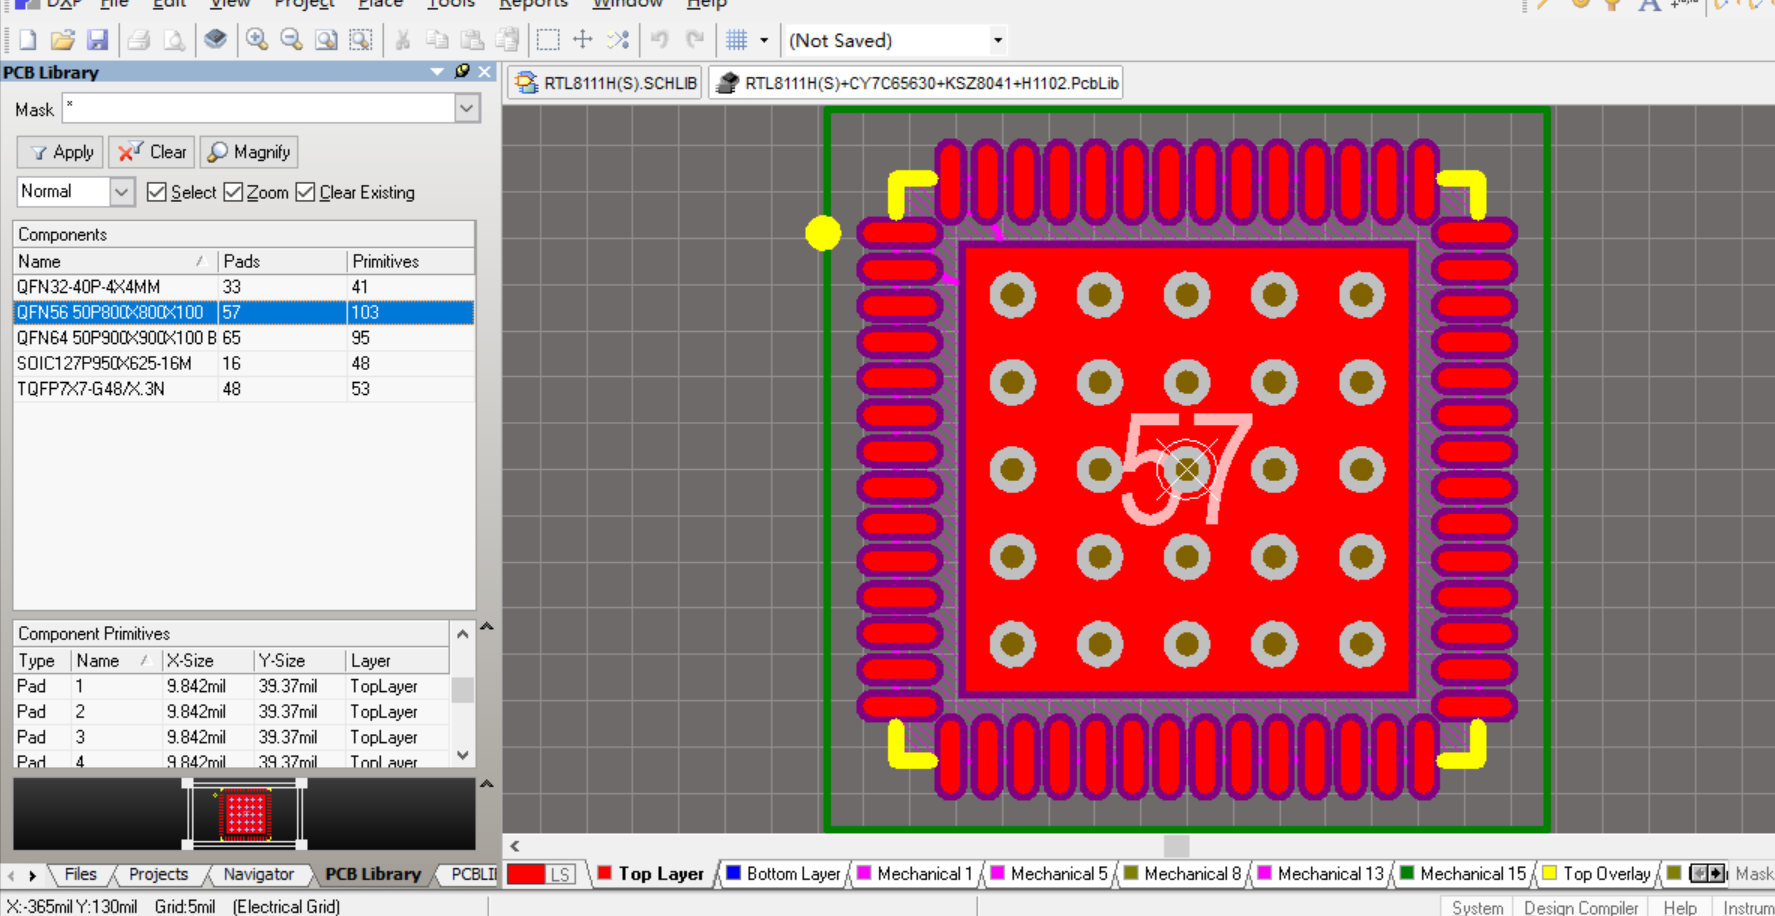Click the cut scissors icon
The image size is (1775, 916).
(403, 40)
